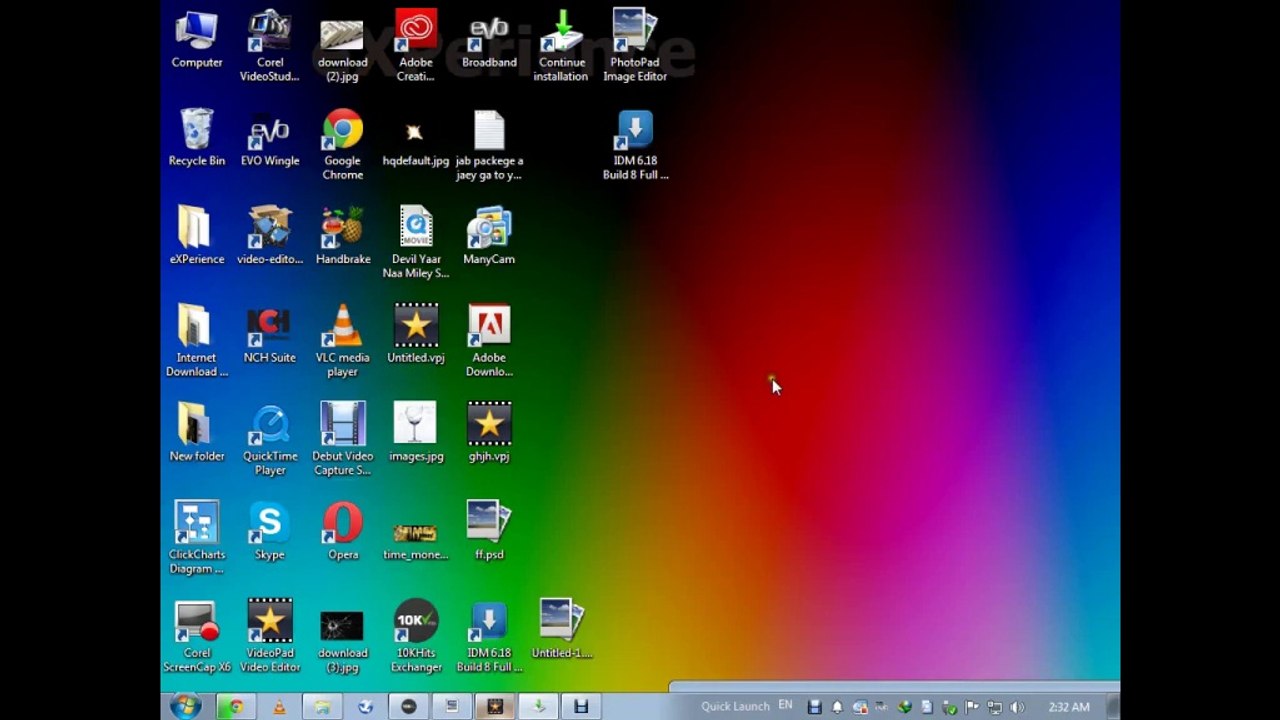Click the 2:32 AM taskbar clock
The width and height of the screenshot is (1280, 720).
(x=1068, y=707)
